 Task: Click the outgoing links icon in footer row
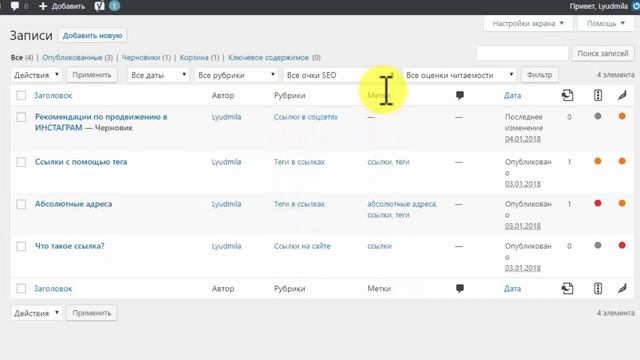tap(567, 289)
